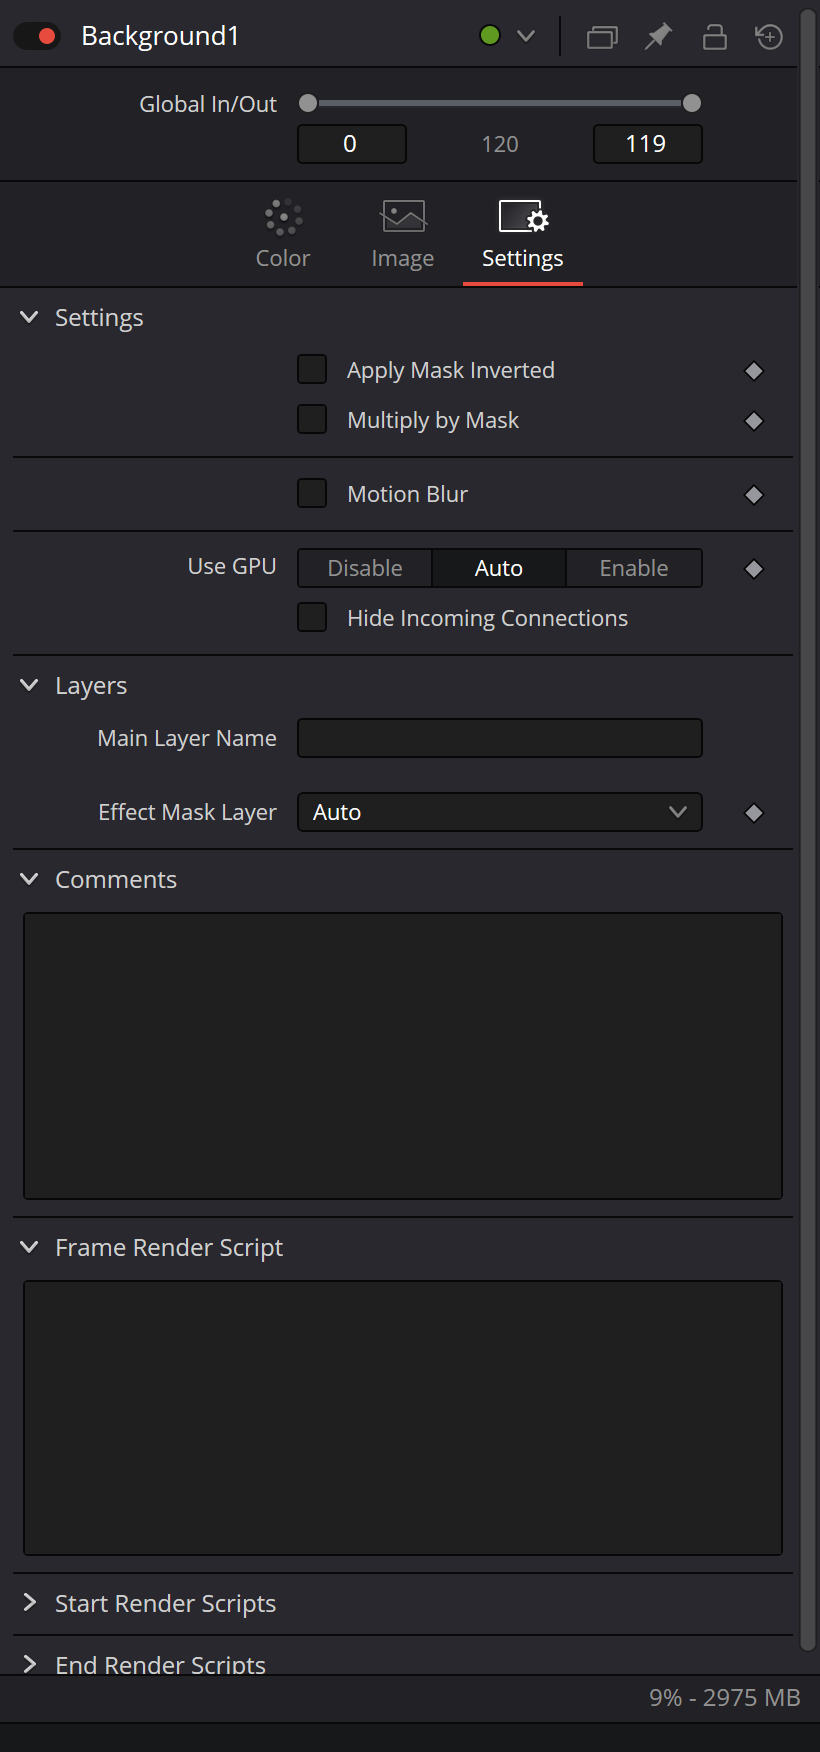Click the Global Out field showing 119
The height and width of the screenshot is (1752, 820).
click(648, 144)
